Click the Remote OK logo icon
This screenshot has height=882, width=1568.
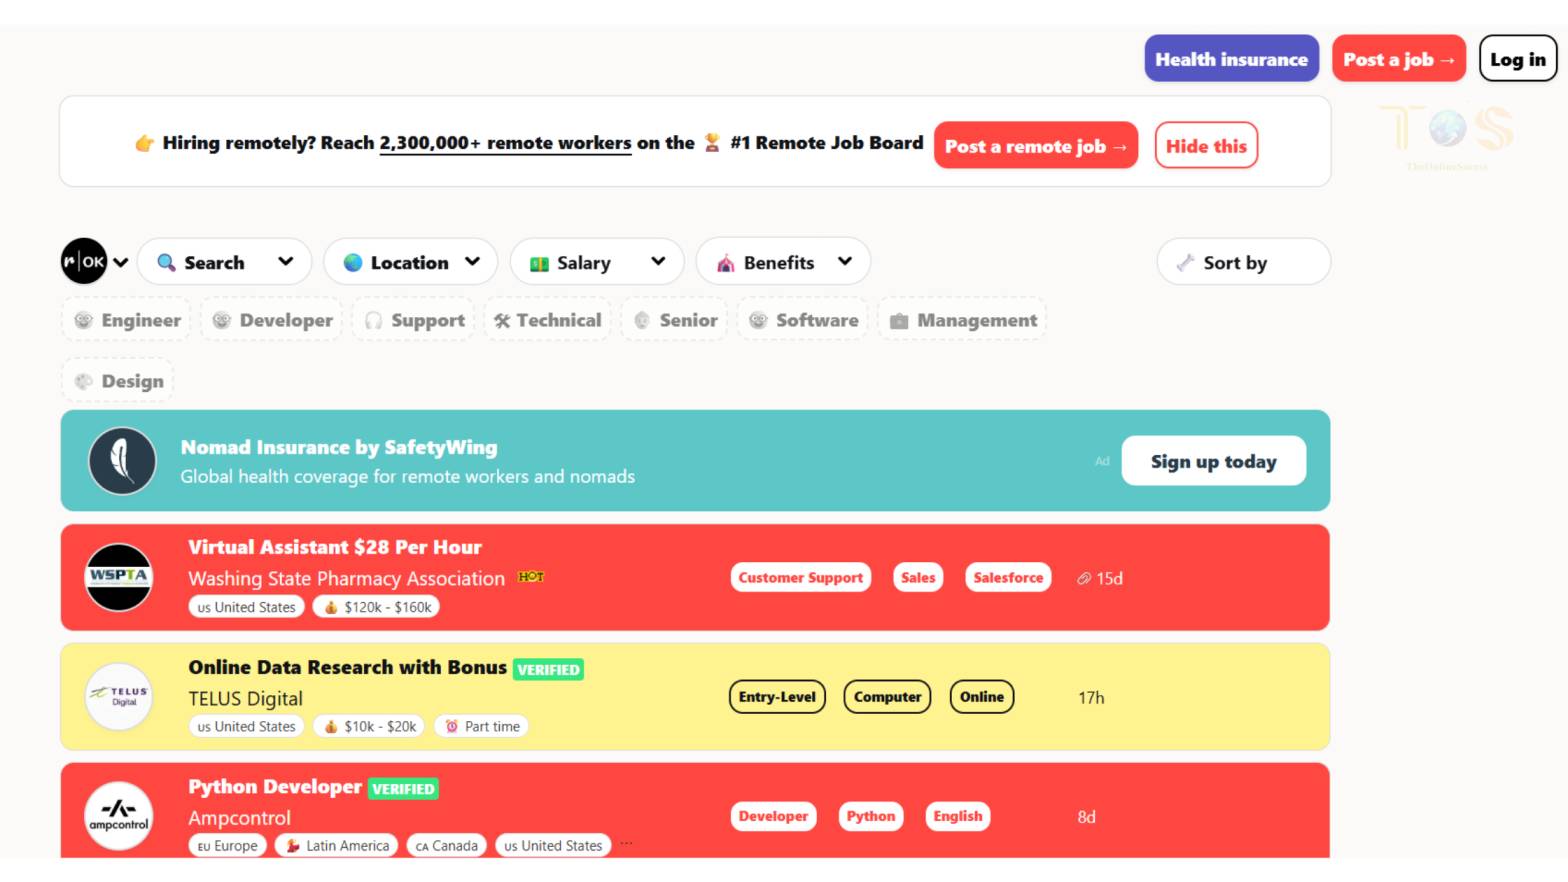click(84, 261)
